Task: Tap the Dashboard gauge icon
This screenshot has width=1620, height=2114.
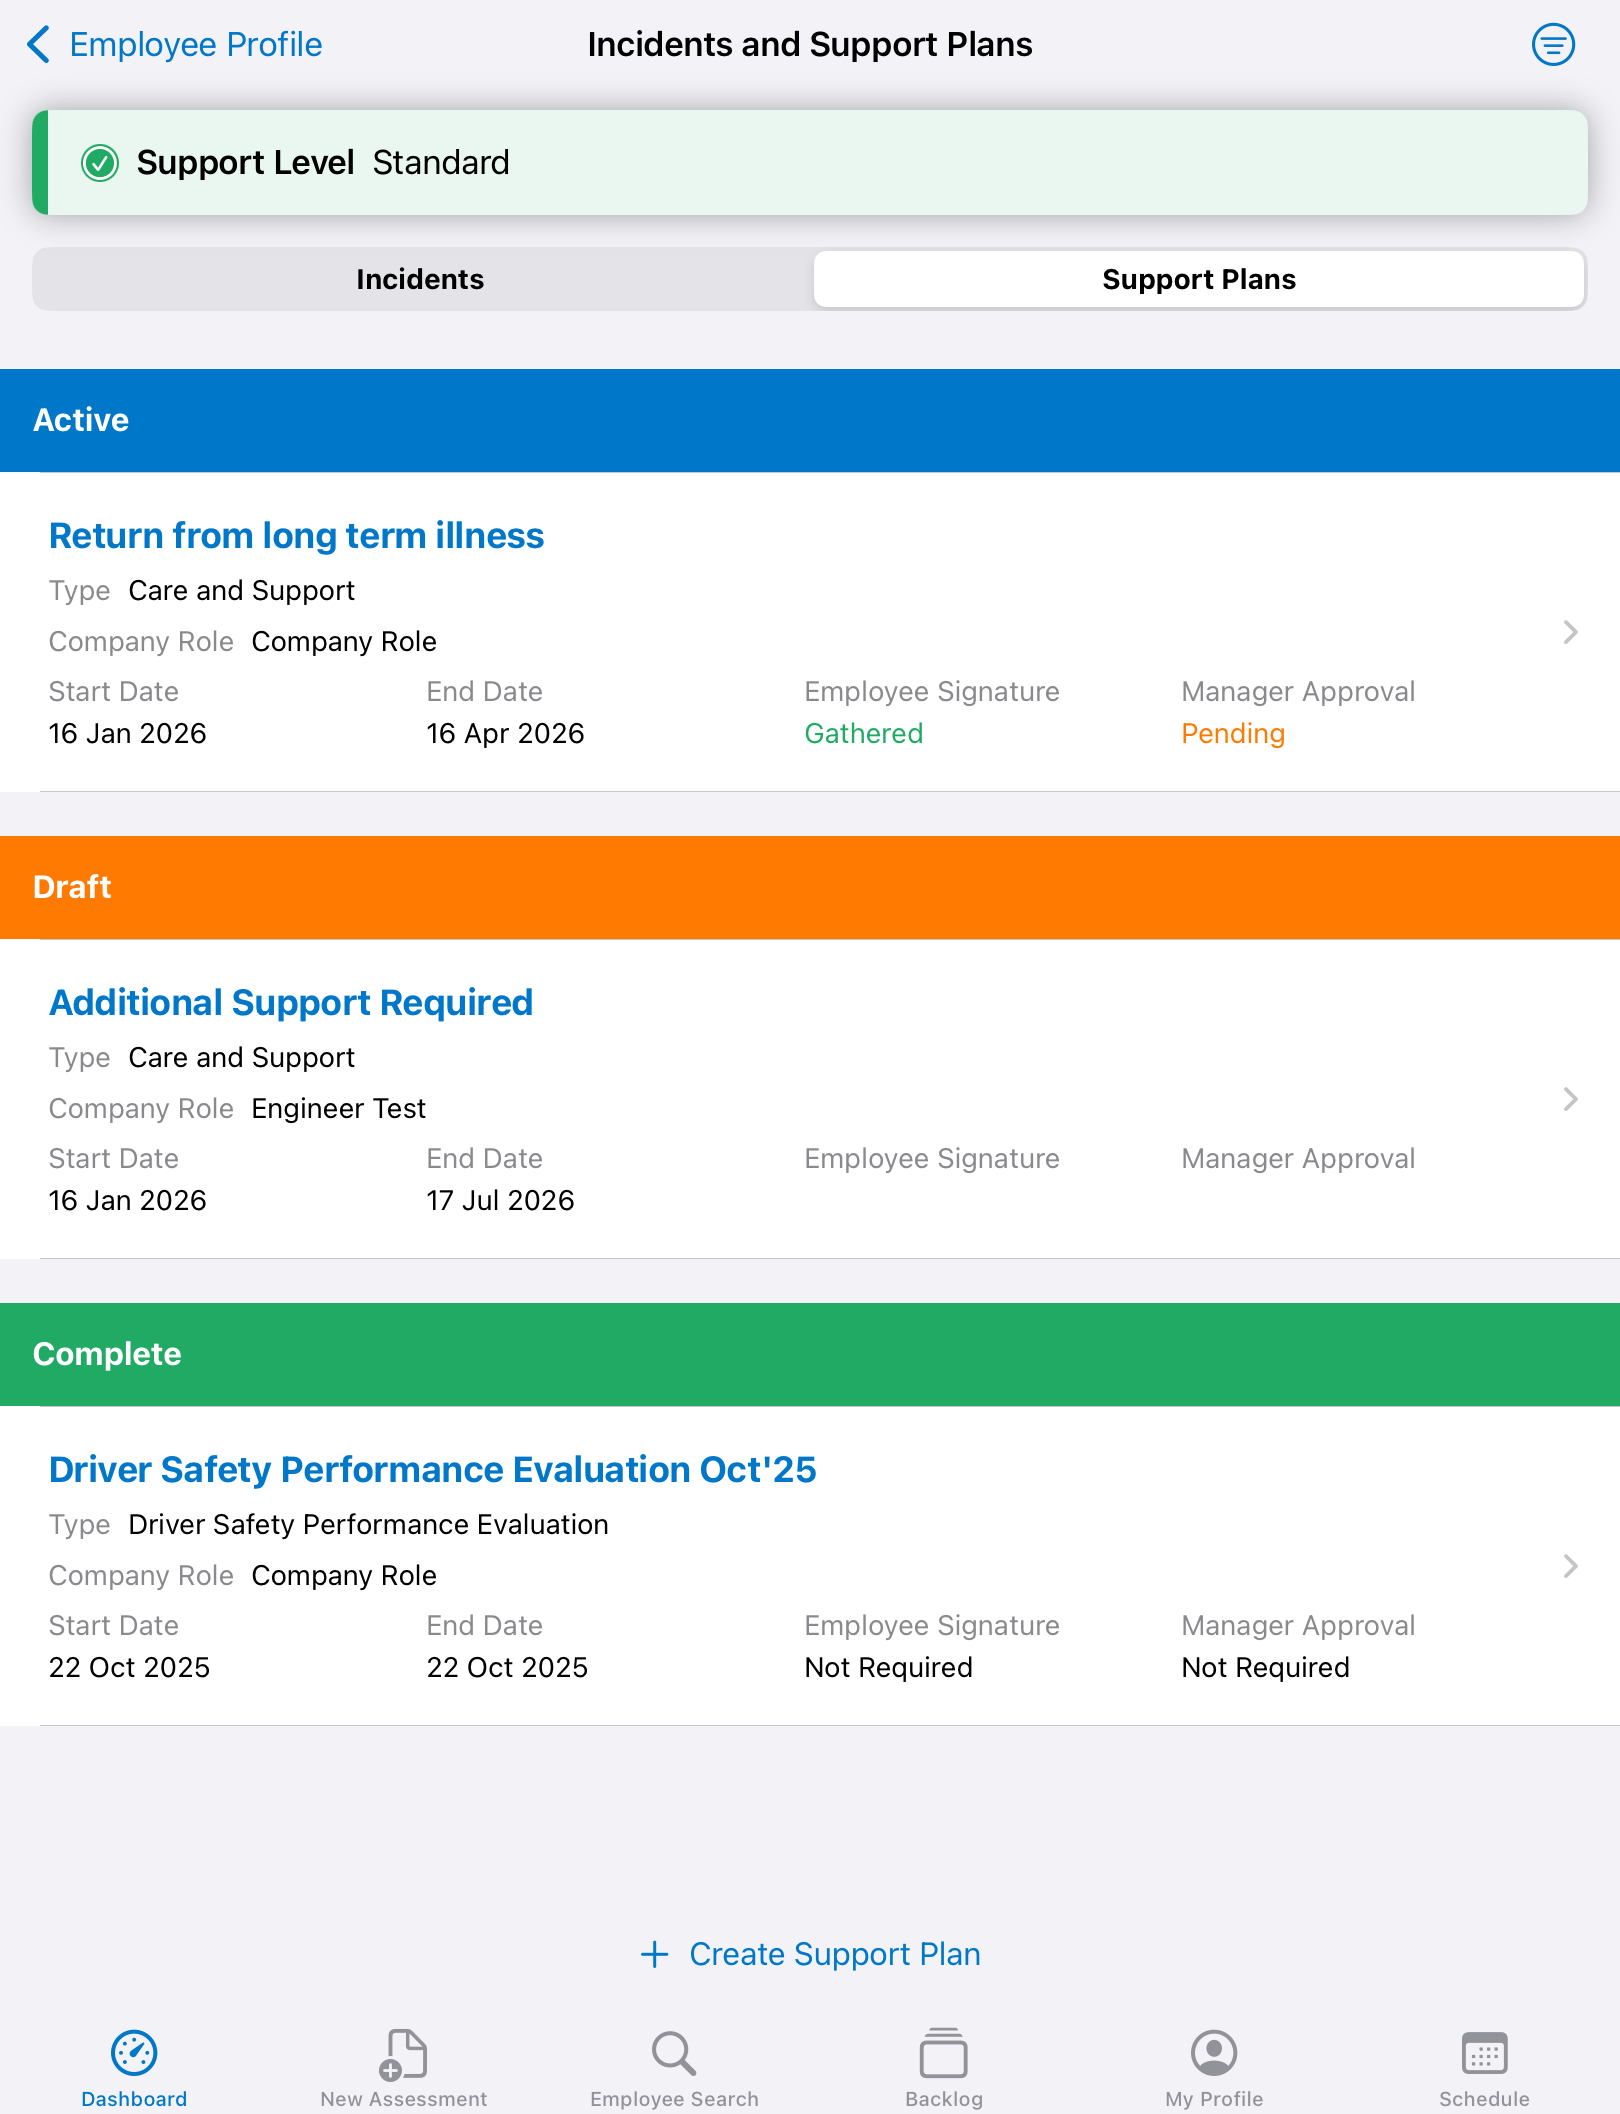Action: click(x=134, y=2053)
